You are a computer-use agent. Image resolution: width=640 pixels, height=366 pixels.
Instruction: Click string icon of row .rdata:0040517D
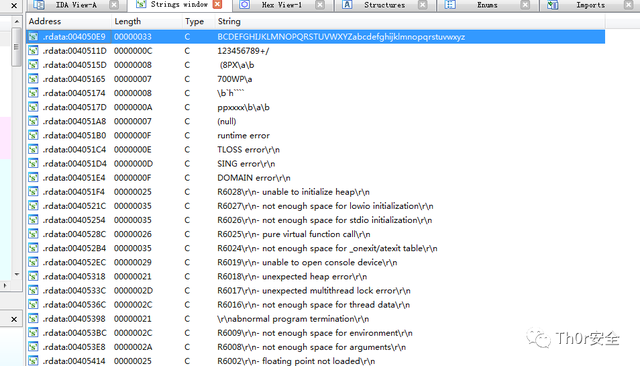coord(33,107)
